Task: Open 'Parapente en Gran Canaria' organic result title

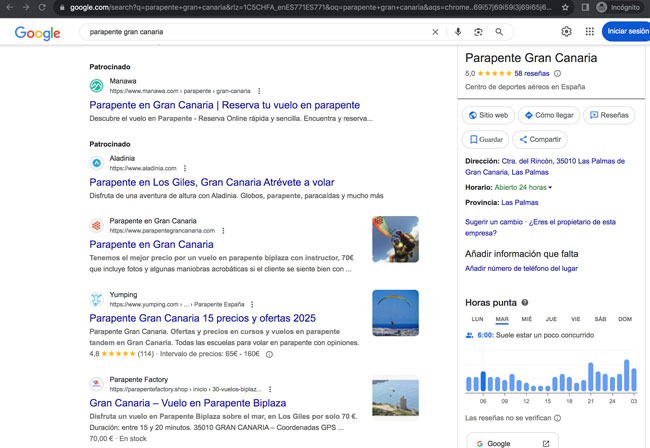Action: pyautogui.click(x=151, y=245)
